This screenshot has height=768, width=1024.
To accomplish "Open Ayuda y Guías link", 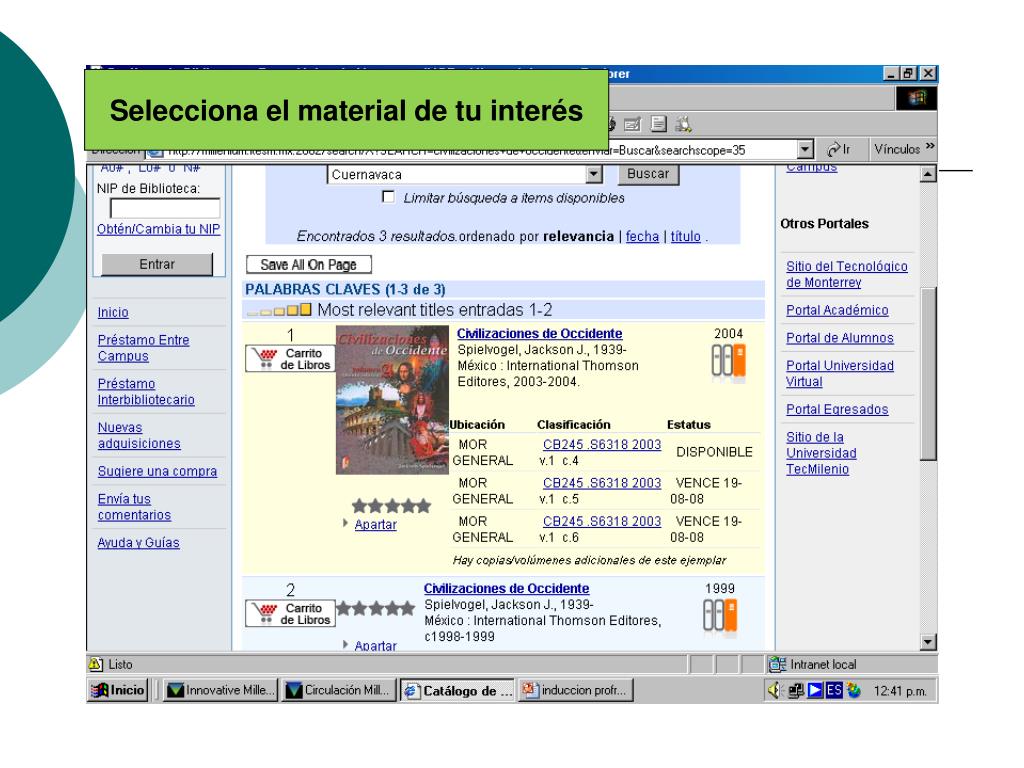I will [138, 543].
